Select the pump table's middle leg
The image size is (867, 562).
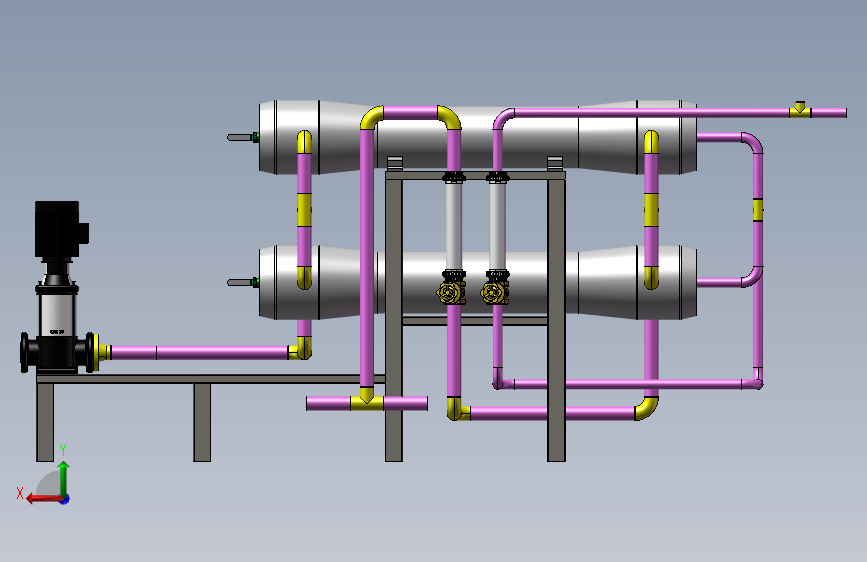[202, 423]
